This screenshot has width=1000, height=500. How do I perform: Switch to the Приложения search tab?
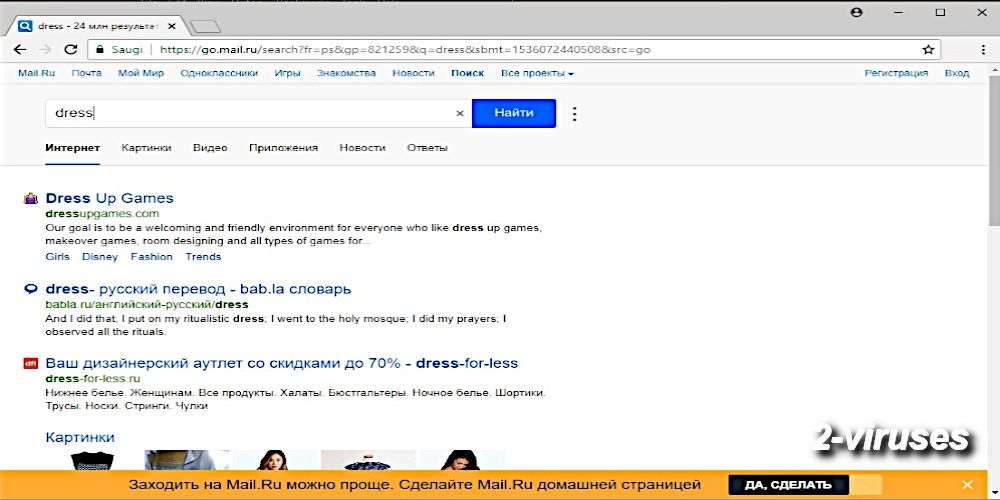(x=283, y=148)
